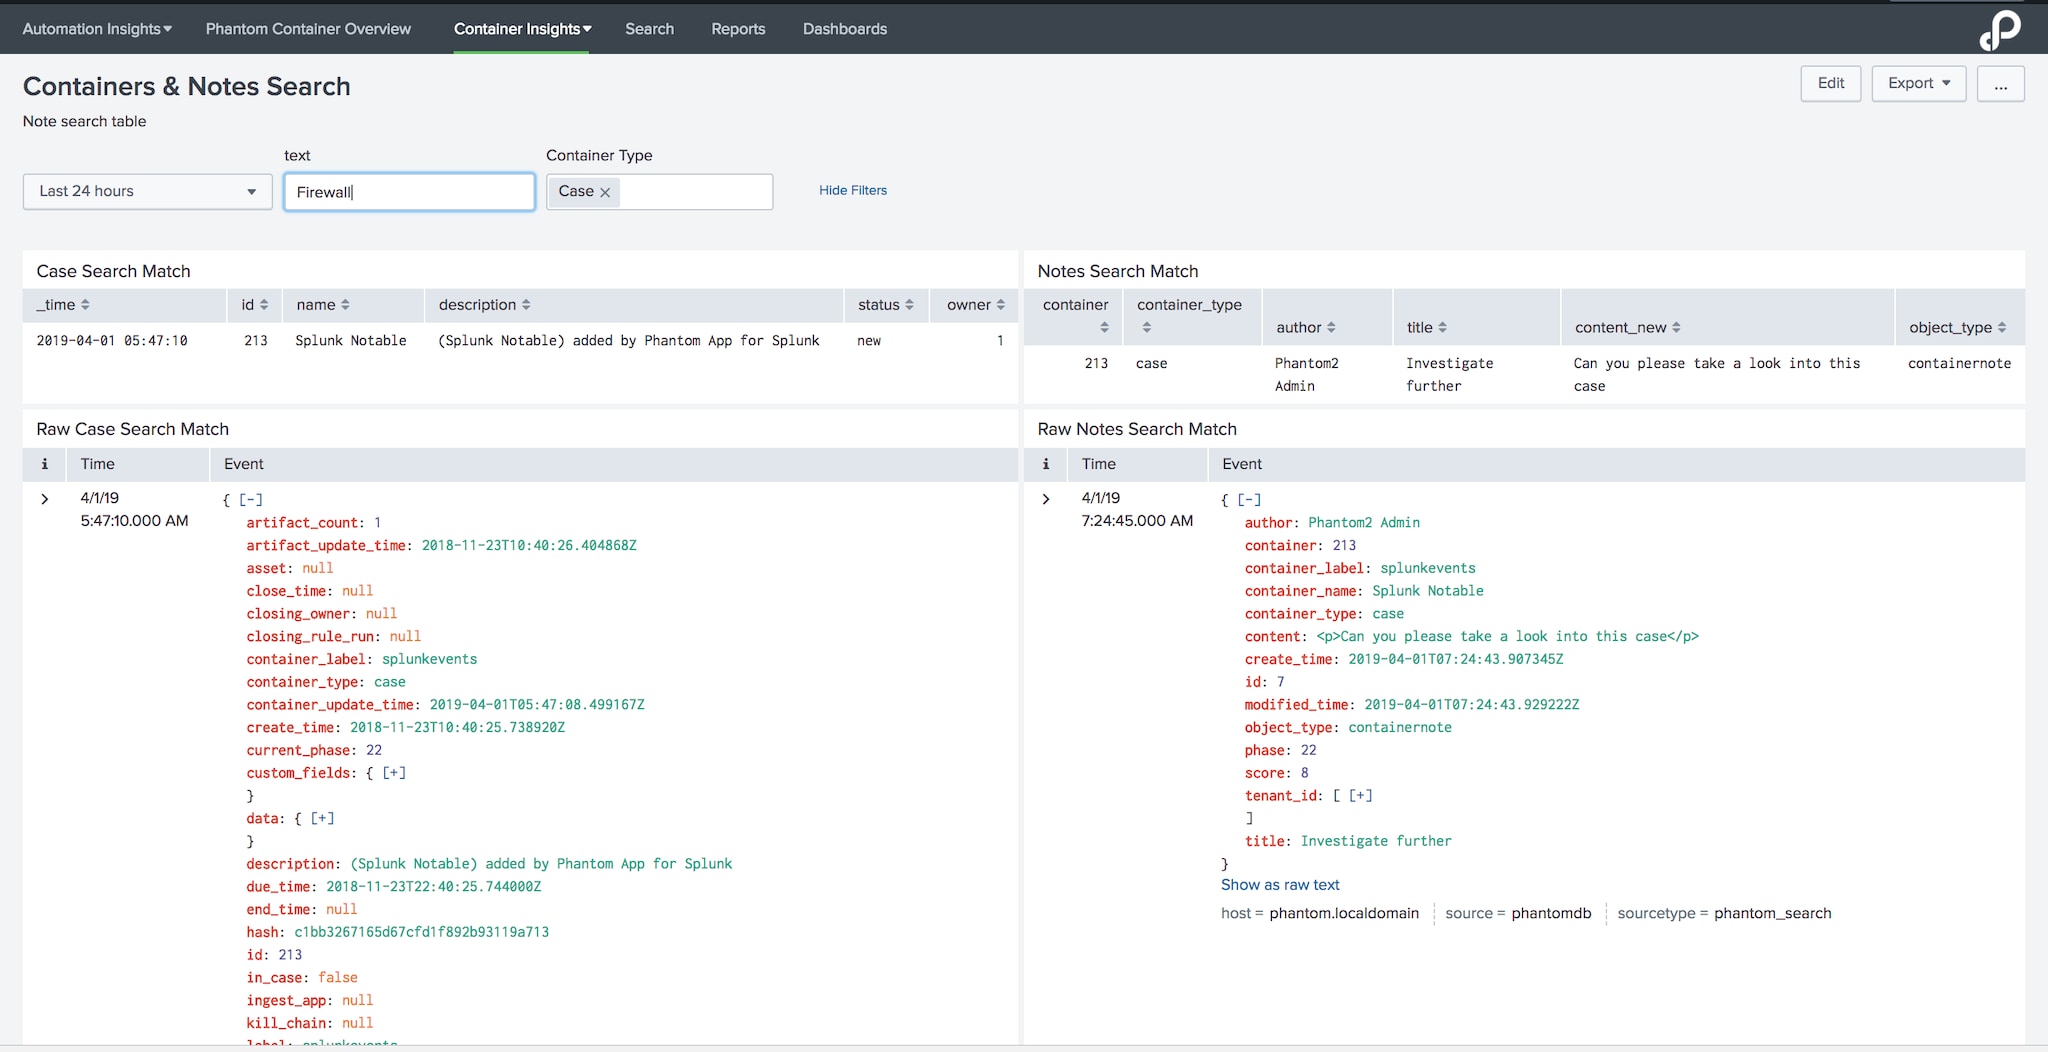Expand tenant_id [+] in notes event
2048x1052 pixels.
(1361, 796)
